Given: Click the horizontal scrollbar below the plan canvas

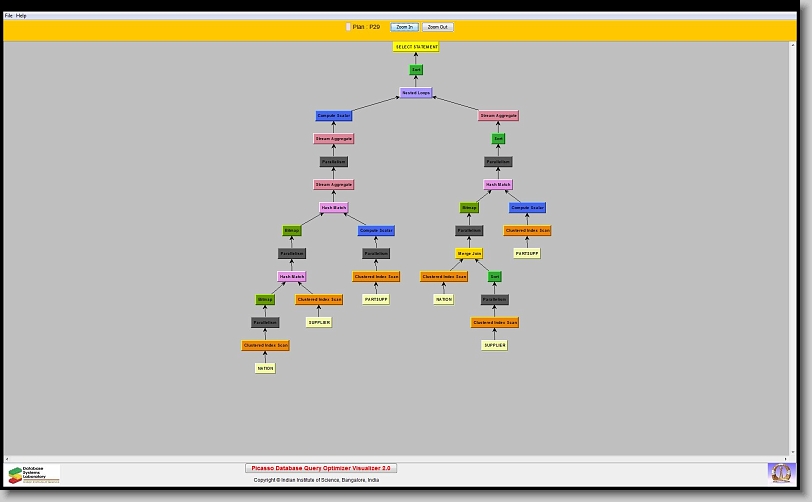Looking at the screenshot, I should coord(400,459).
